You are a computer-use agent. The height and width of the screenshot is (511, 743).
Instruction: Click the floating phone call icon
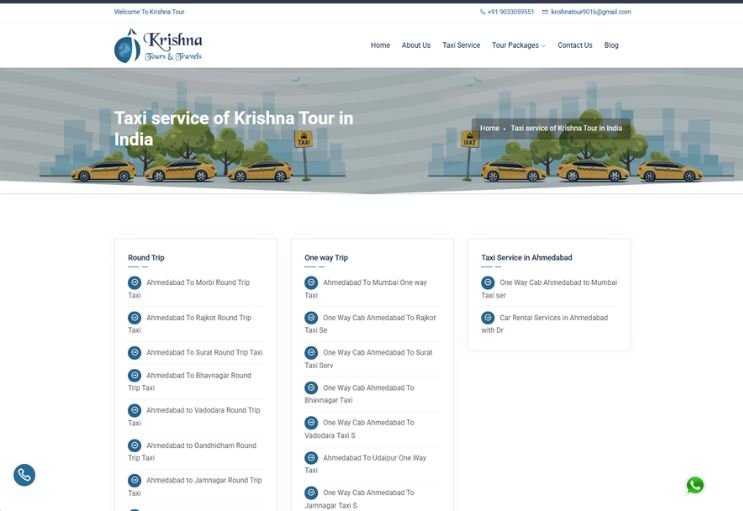(24, 475)
